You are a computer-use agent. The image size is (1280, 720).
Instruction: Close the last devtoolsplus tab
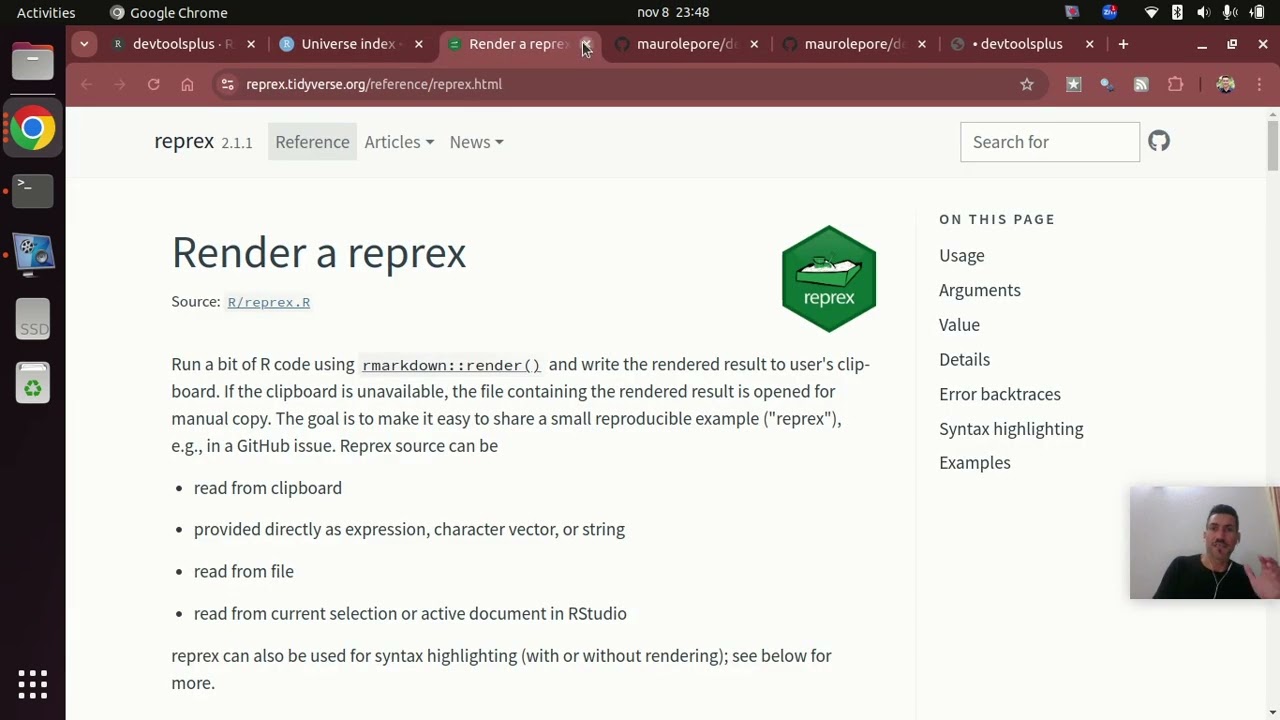[1090, 44]
